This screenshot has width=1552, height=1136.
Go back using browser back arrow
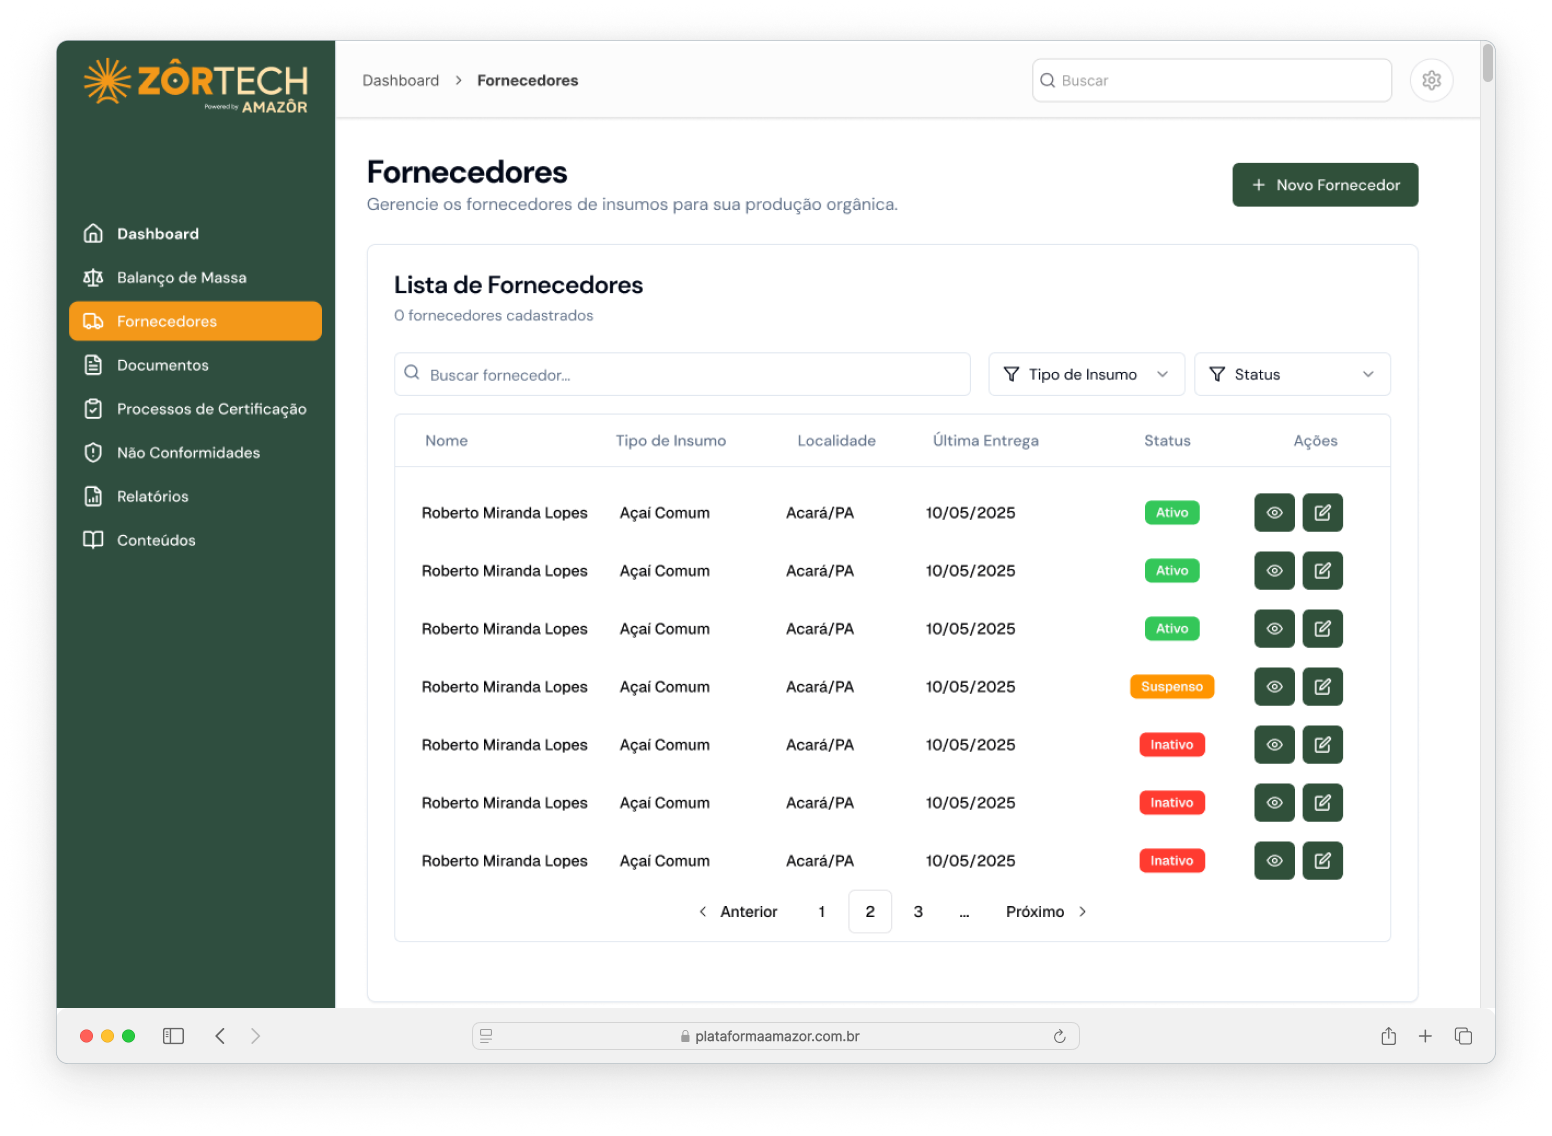point(220,1036)
